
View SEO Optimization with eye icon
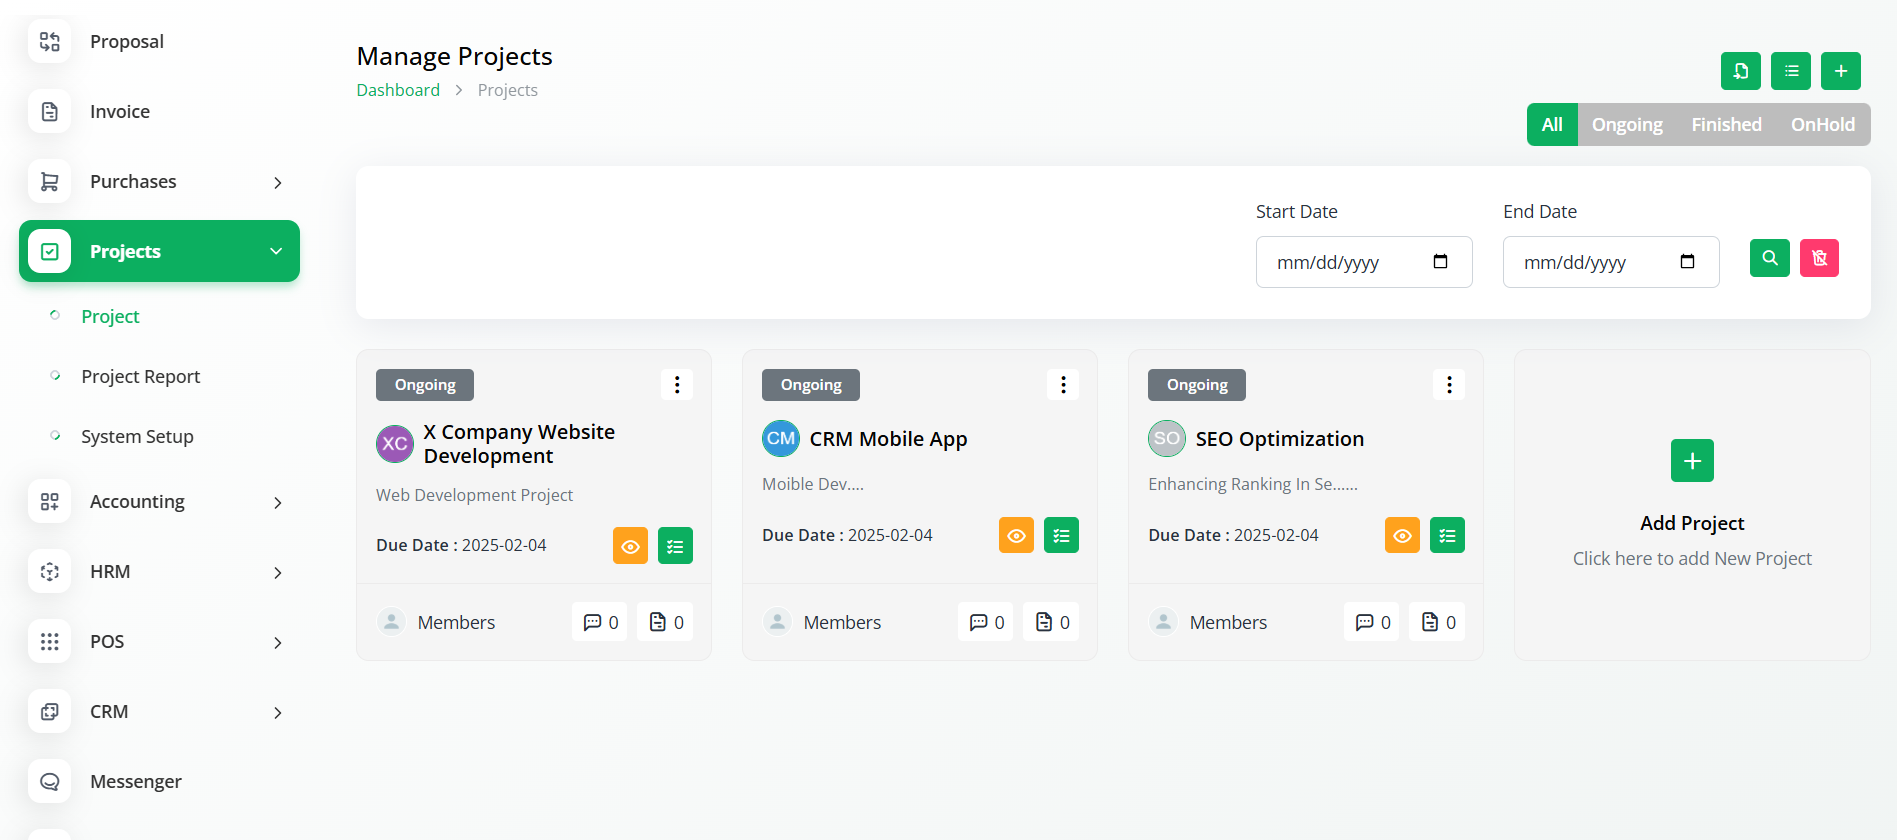[x=1402, y=535]
